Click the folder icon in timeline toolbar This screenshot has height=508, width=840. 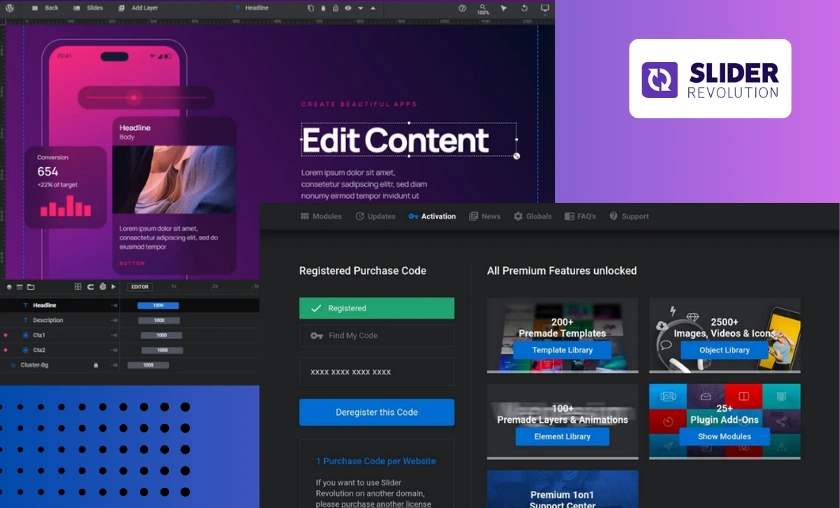[x=31, y=287]
